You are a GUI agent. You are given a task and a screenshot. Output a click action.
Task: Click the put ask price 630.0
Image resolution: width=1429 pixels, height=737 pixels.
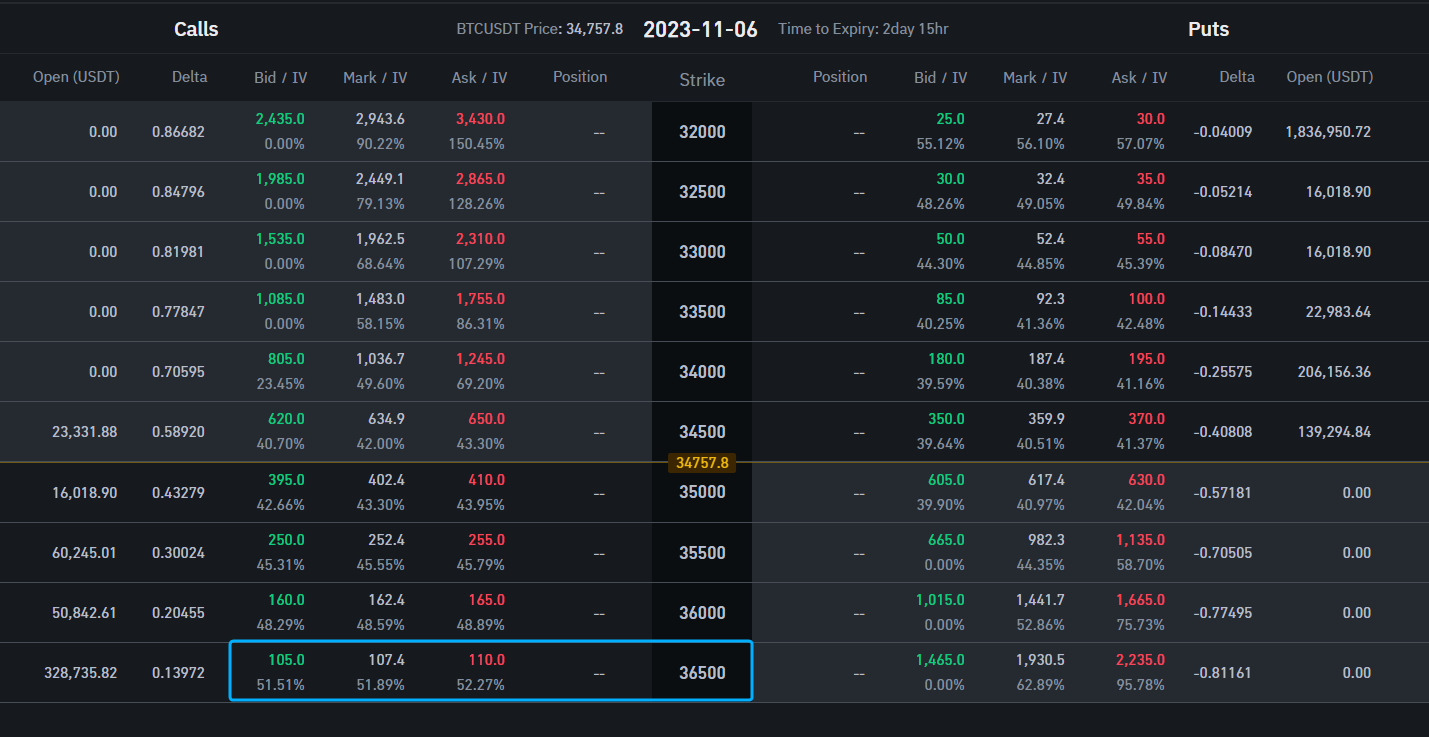pyautogui.click(x=1146, y=480)
